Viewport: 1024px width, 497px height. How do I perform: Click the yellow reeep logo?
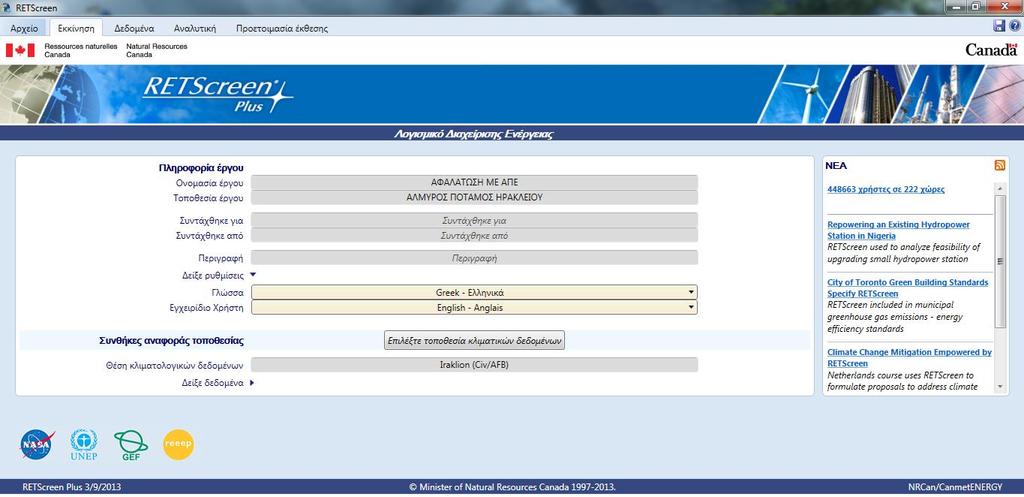point(178,445)
